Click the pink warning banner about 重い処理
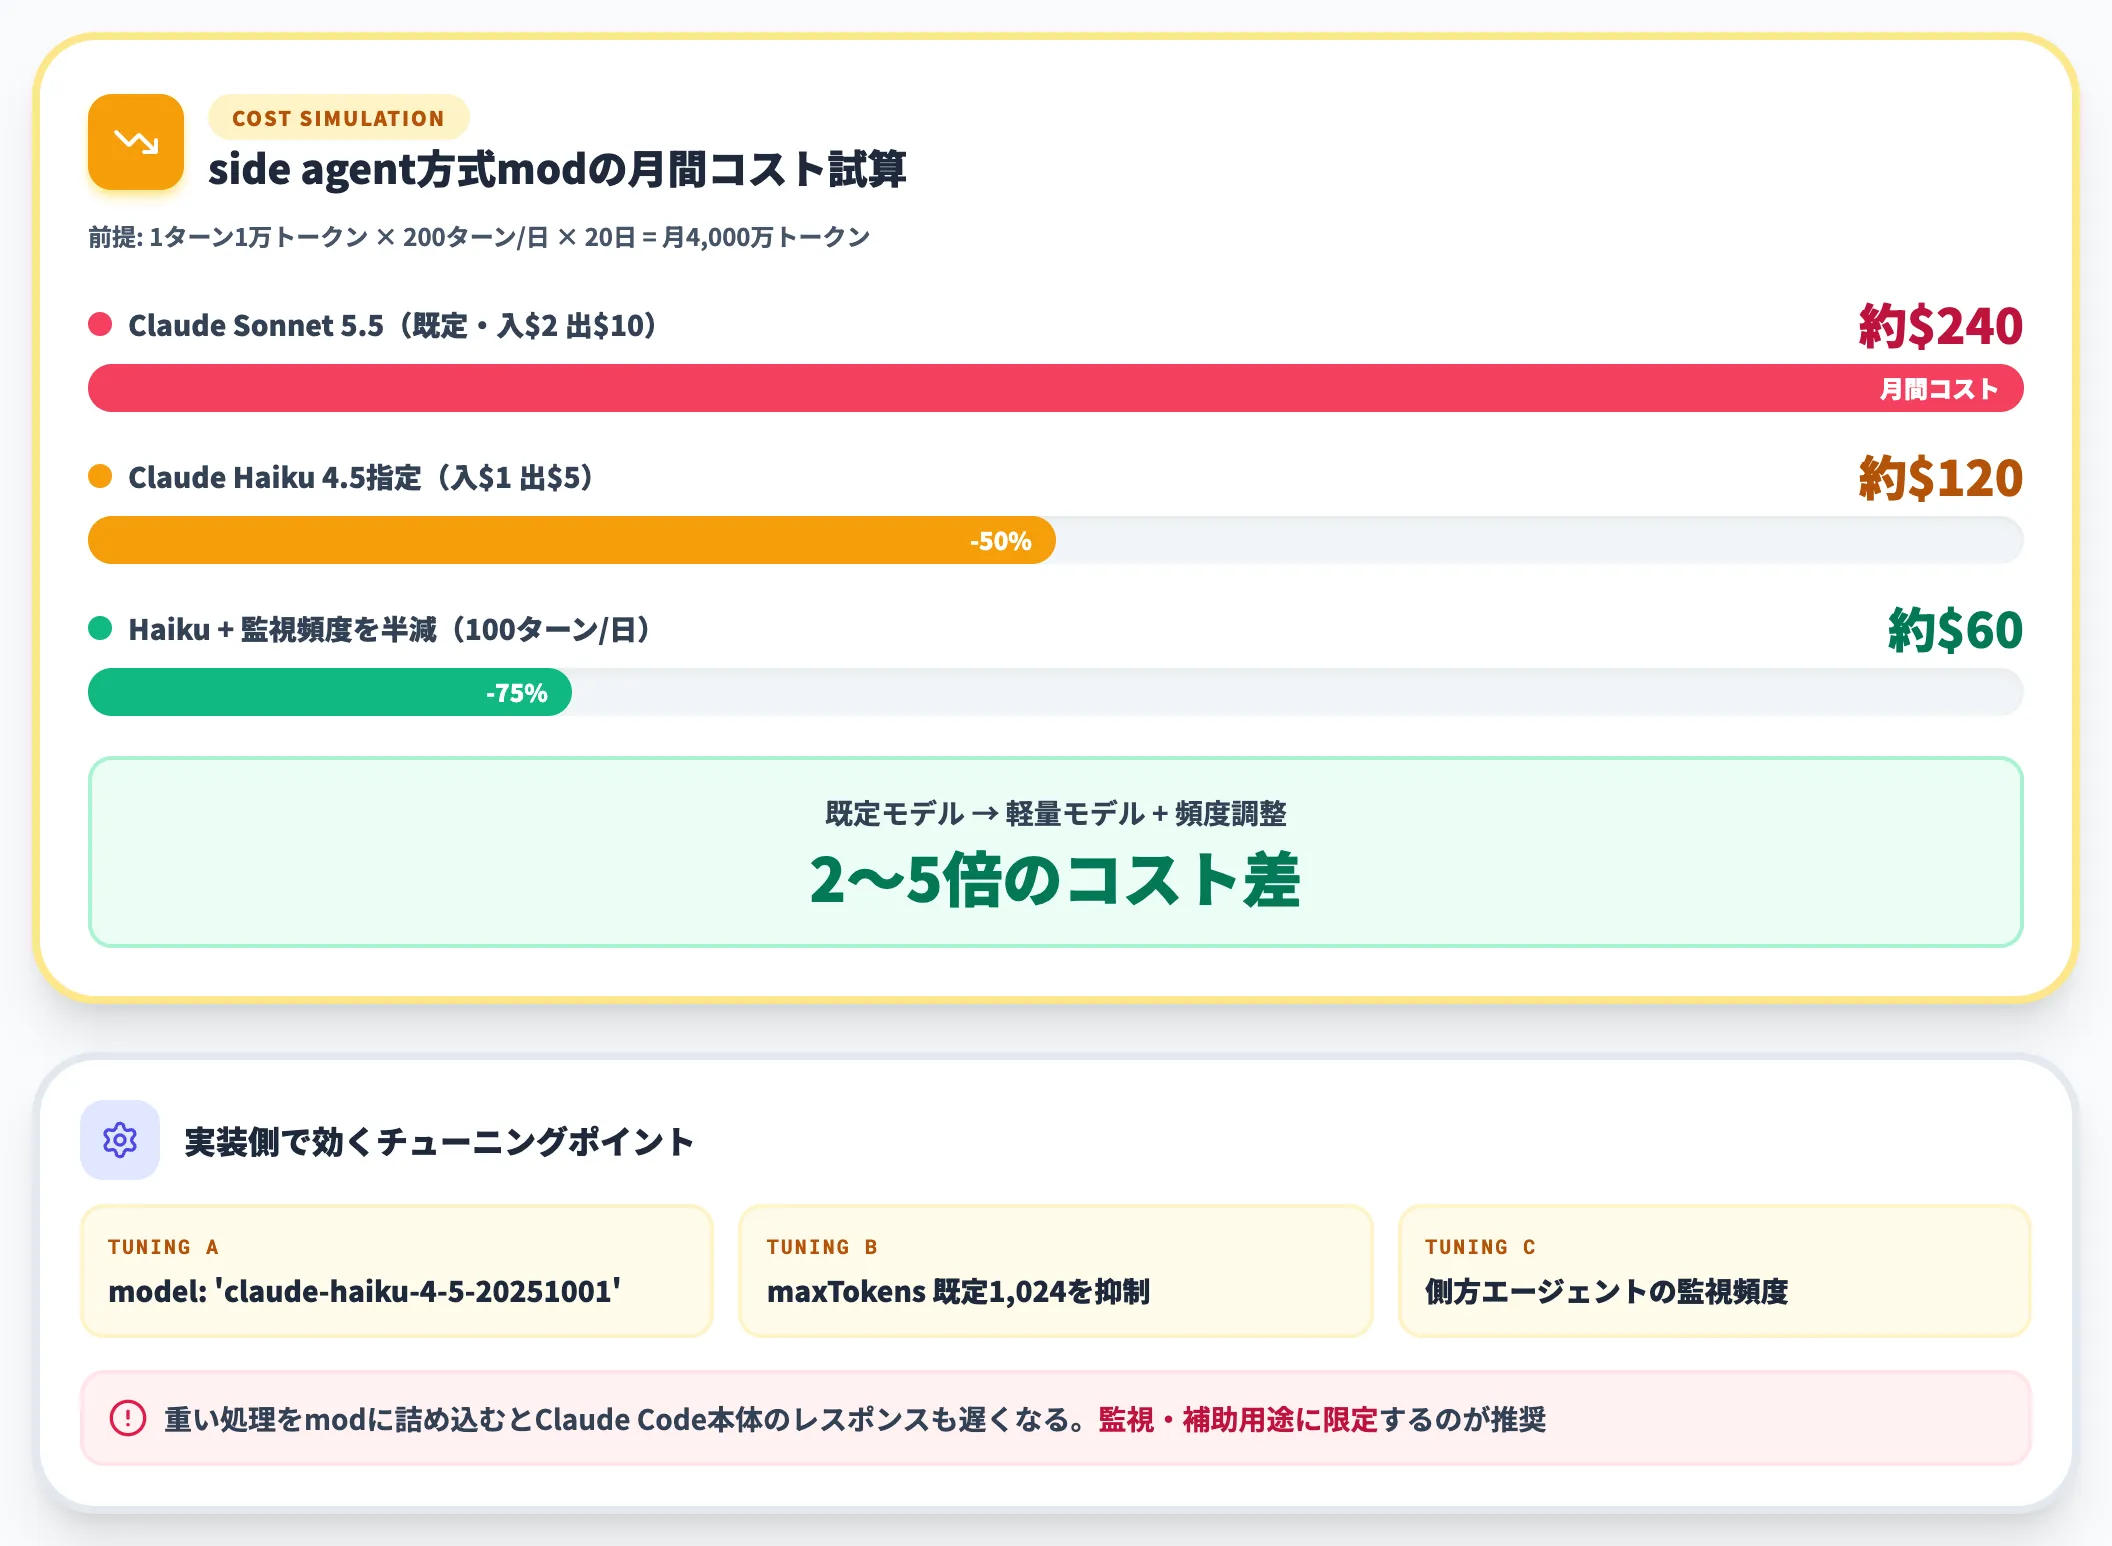This screenshot has width=2112, height=1546. (1056, 1418)
